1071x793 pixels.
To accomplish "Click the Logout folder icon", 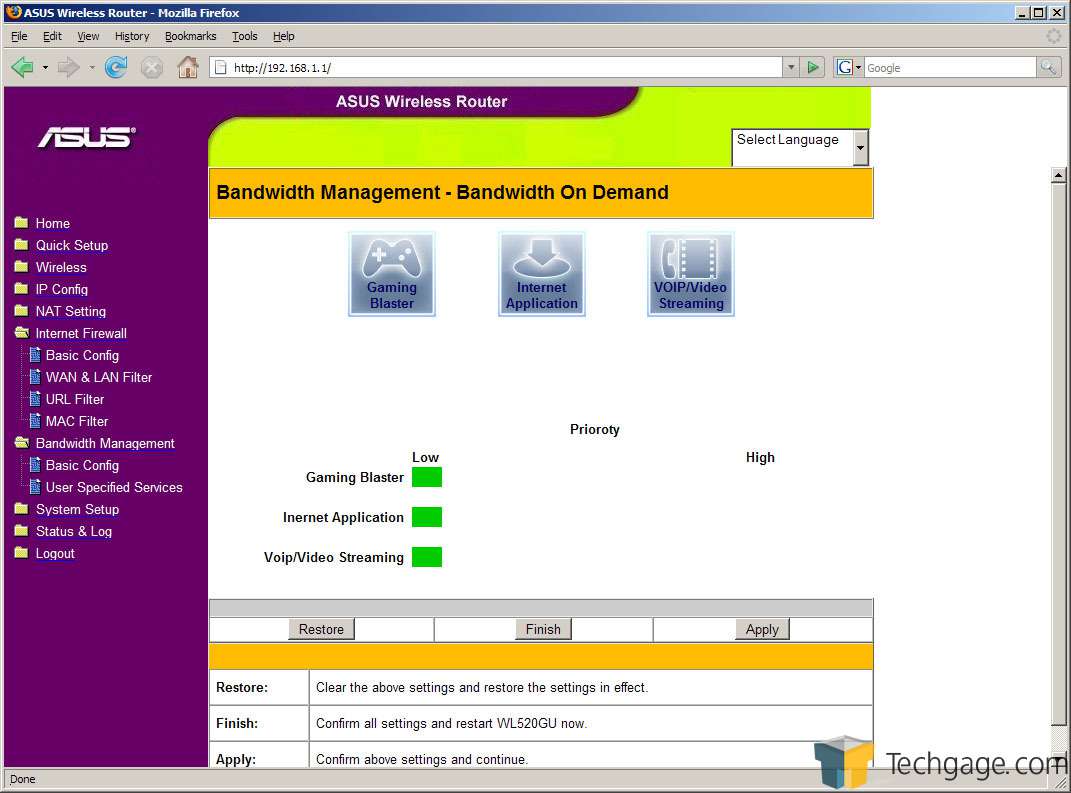I will point(21,553).
